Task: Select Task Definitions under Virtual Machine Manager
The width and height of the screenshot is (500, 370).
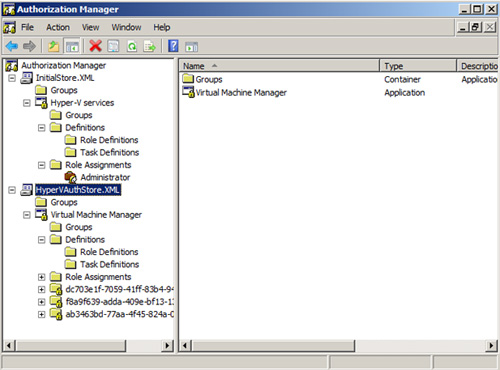Action: click(109, 264)
